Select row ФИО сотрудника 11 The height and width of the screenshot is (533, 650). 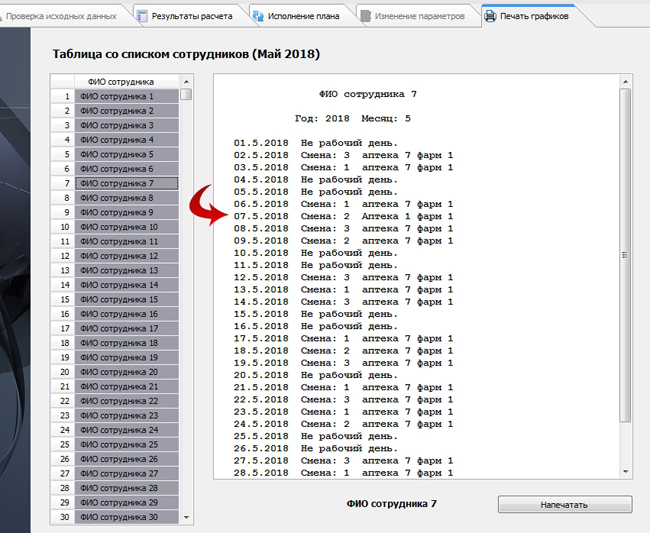point(126,241)
